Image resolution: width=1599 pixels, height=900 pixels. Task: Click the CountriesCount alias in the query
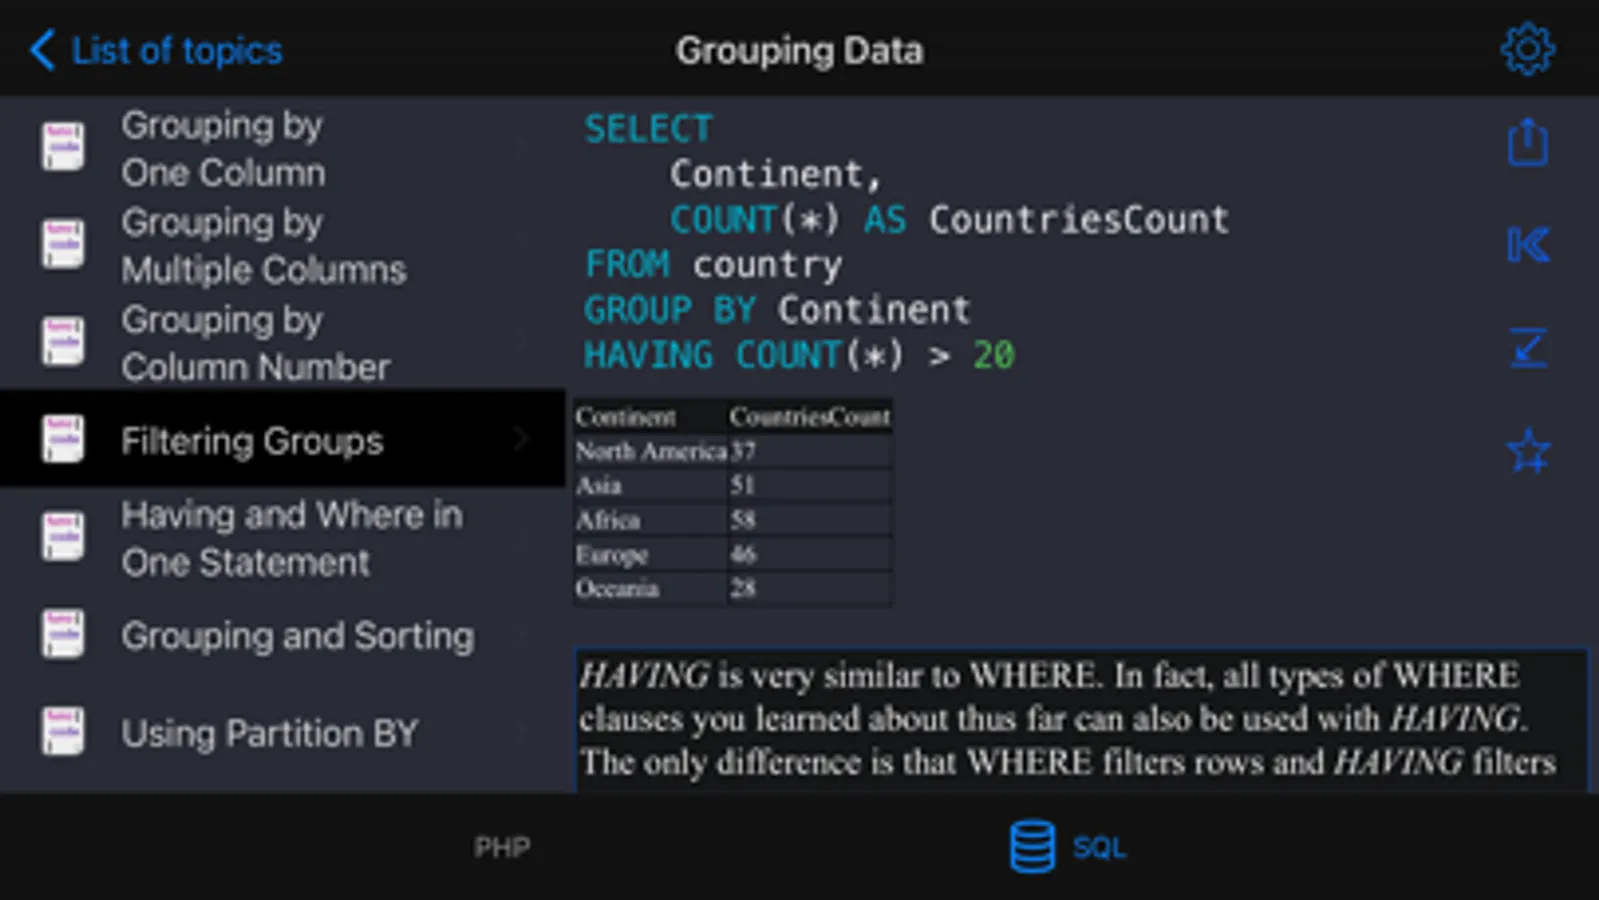click(x=1078, y=219)
